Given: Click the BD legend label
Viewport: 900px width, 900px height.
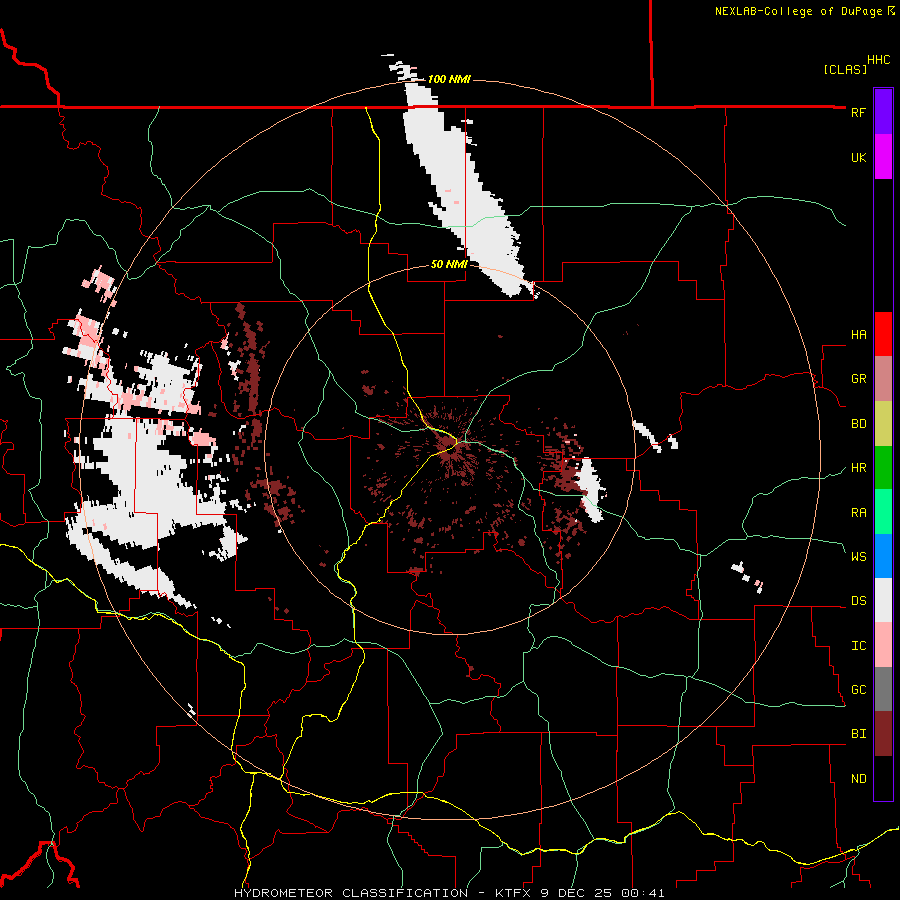Looking at the screenshot, I should click(858, 424).
